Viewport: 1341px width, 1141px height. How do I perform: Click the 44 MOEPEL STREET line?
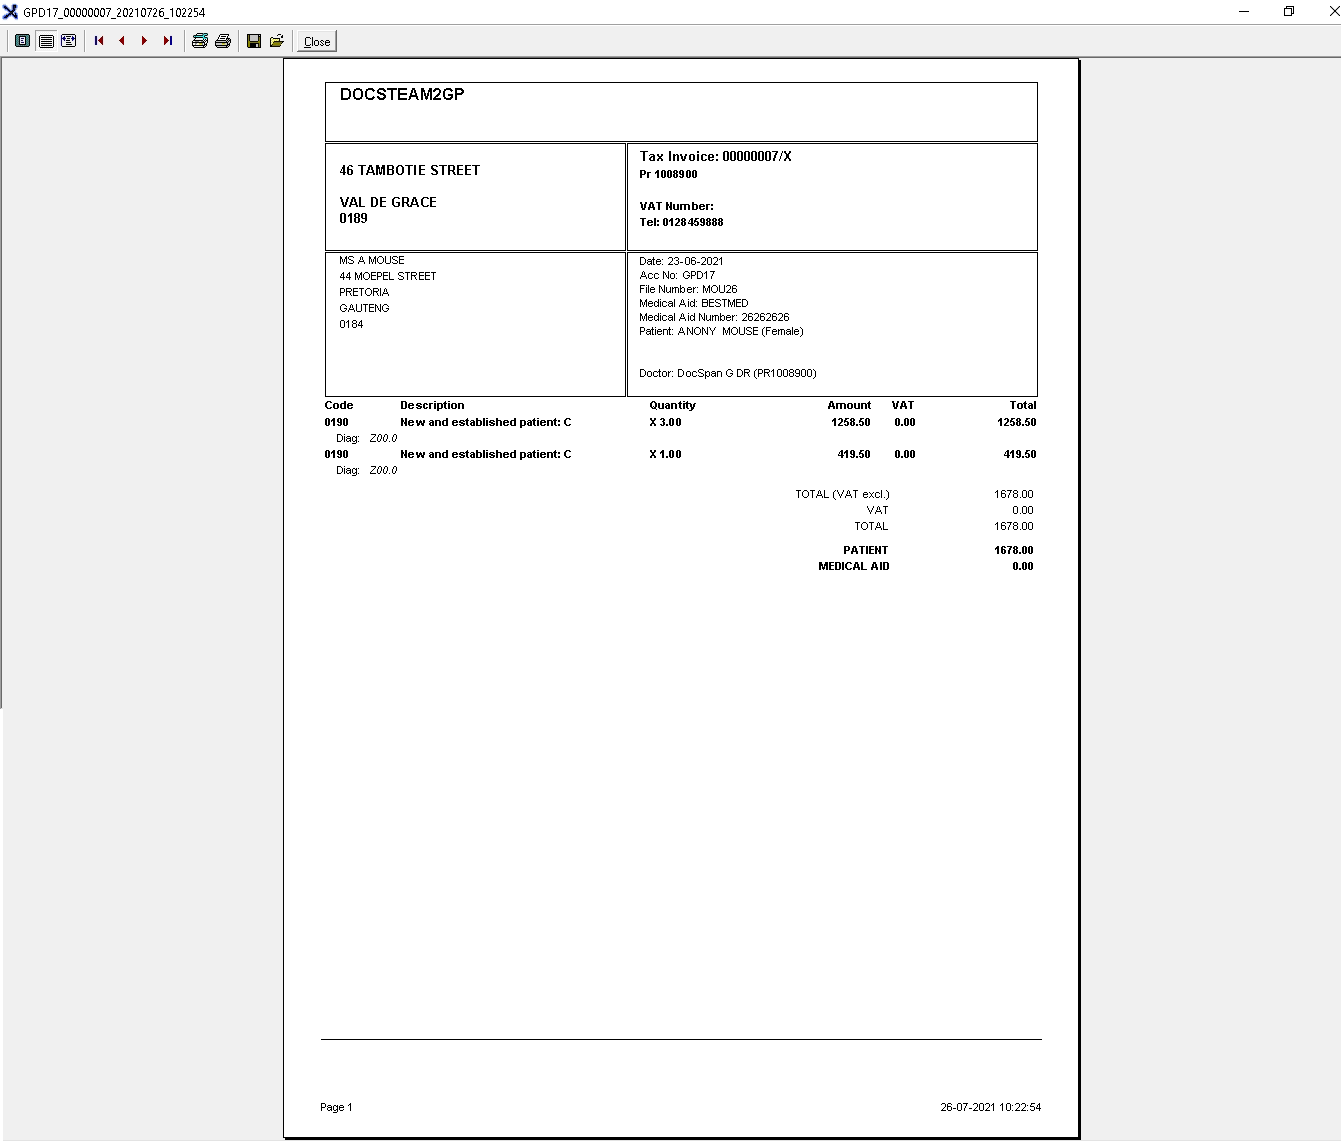point(388,276)
